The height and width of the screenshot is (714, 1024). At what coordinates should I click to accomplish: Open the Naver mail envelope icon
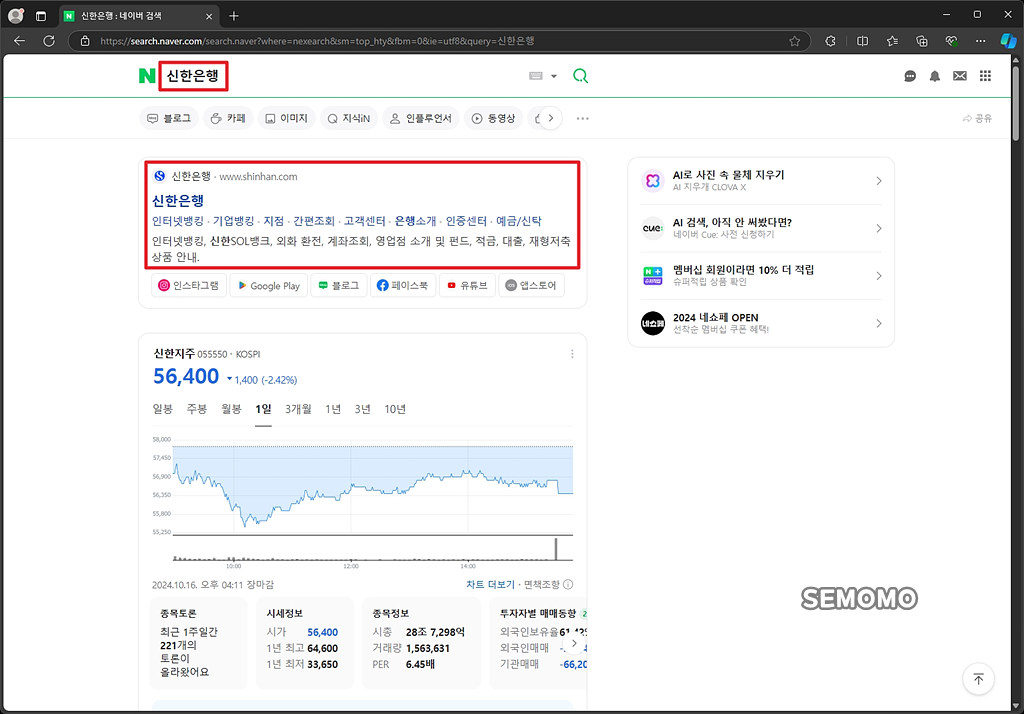[x=959, y=76]
